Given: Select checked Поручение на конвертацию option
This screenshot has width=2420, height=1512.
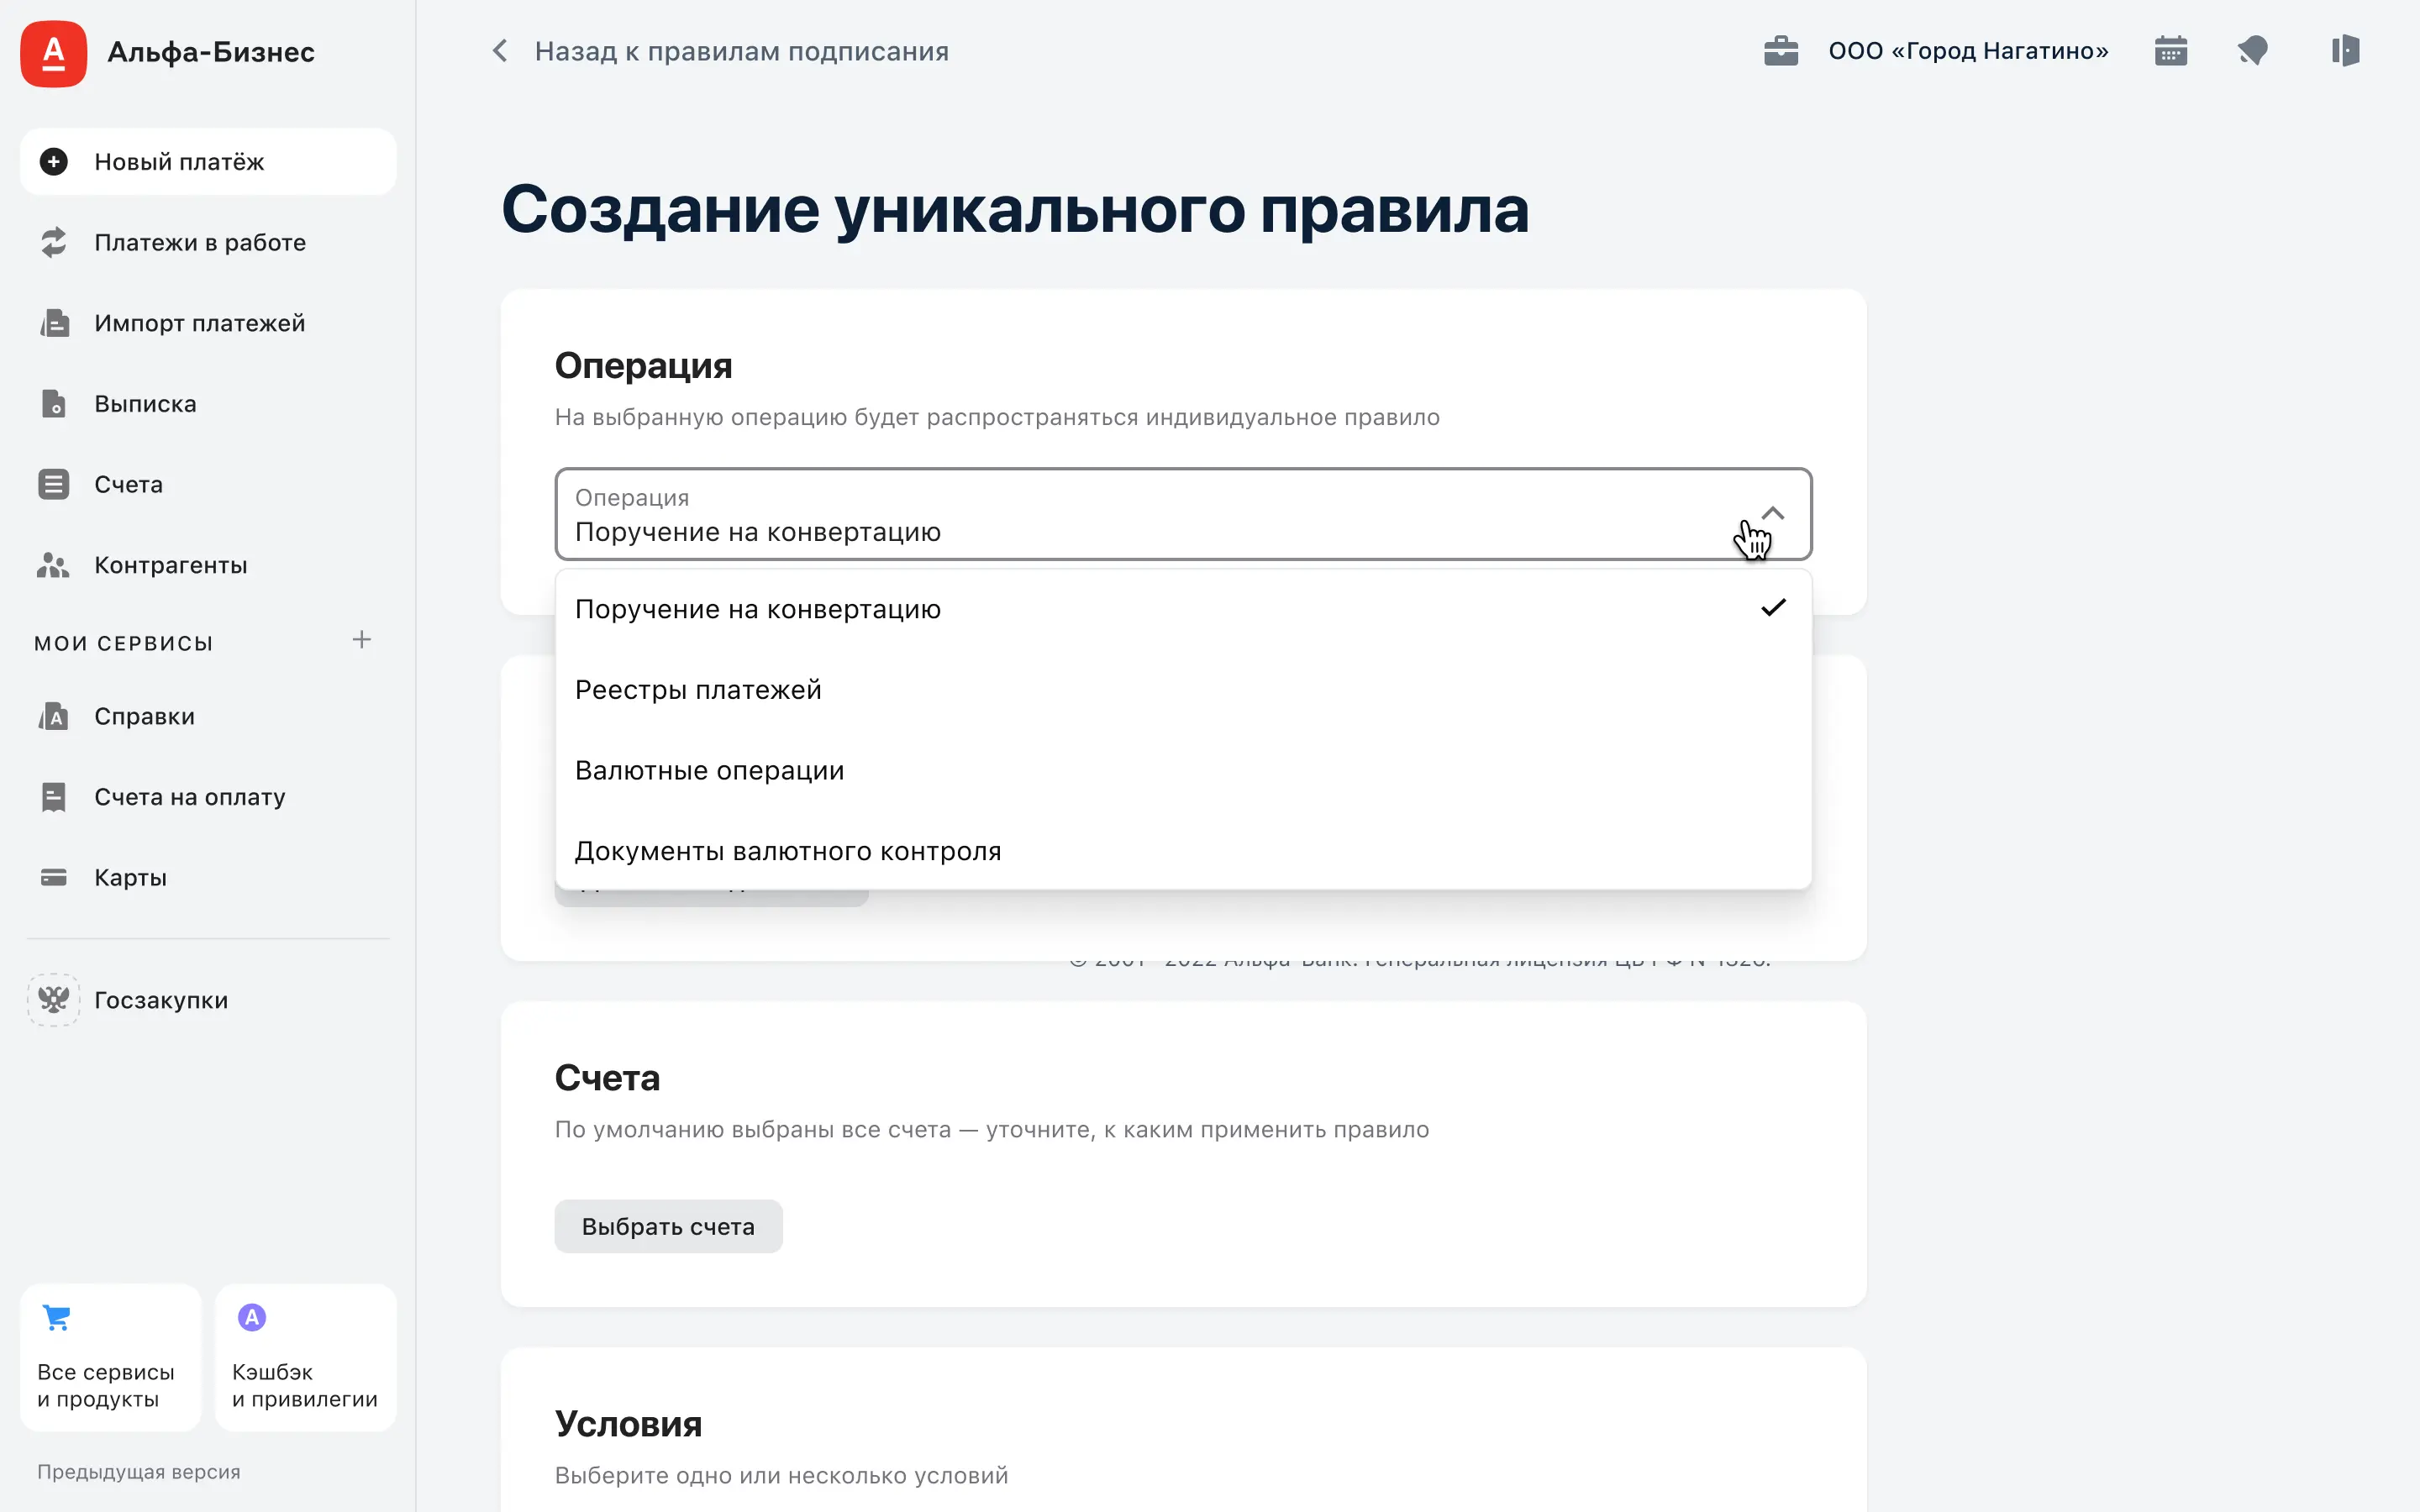Looking at the screenshot, I should [x=757, y=609].
